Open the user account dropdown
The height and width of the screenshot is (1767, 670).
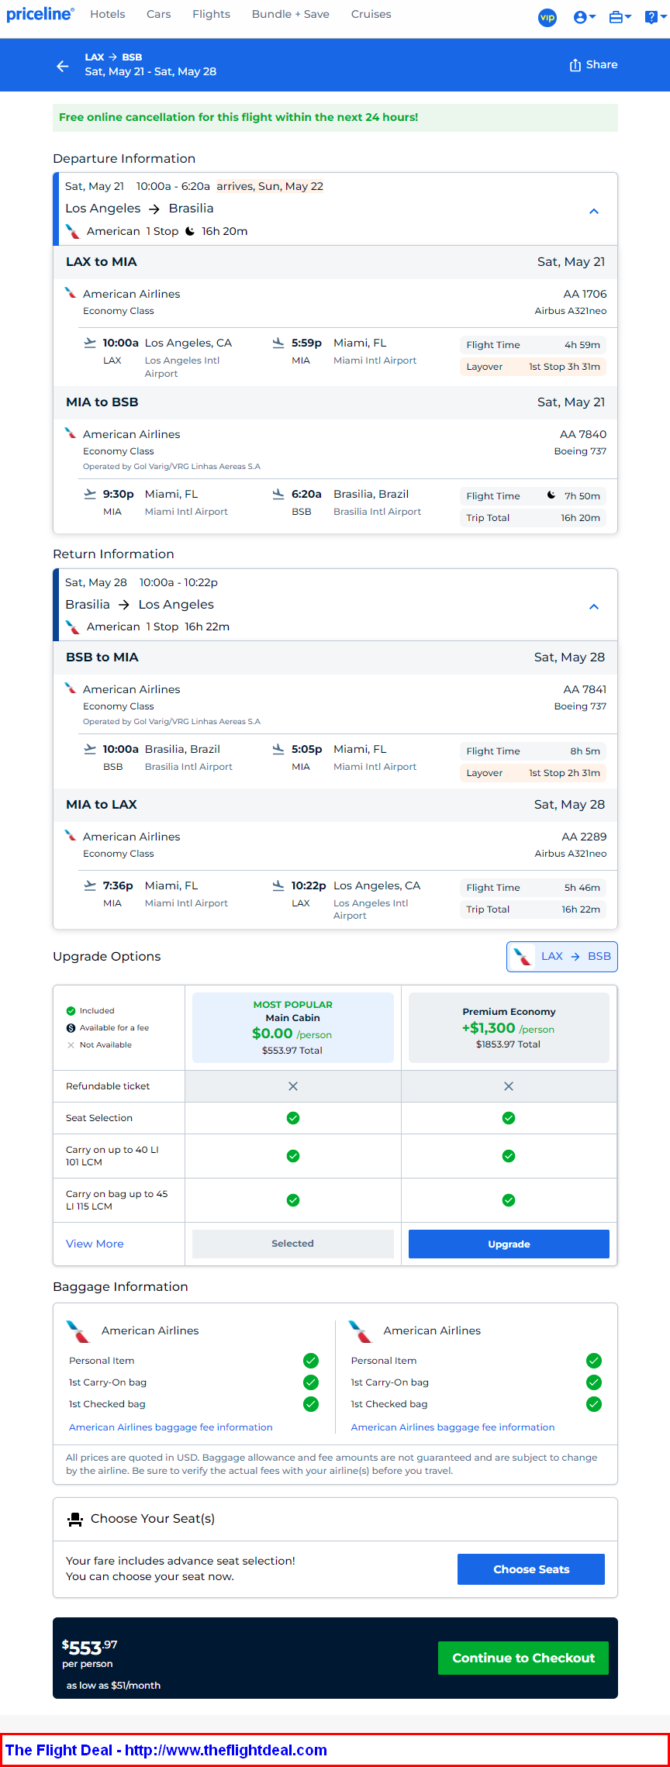click(x=584, y=17)
